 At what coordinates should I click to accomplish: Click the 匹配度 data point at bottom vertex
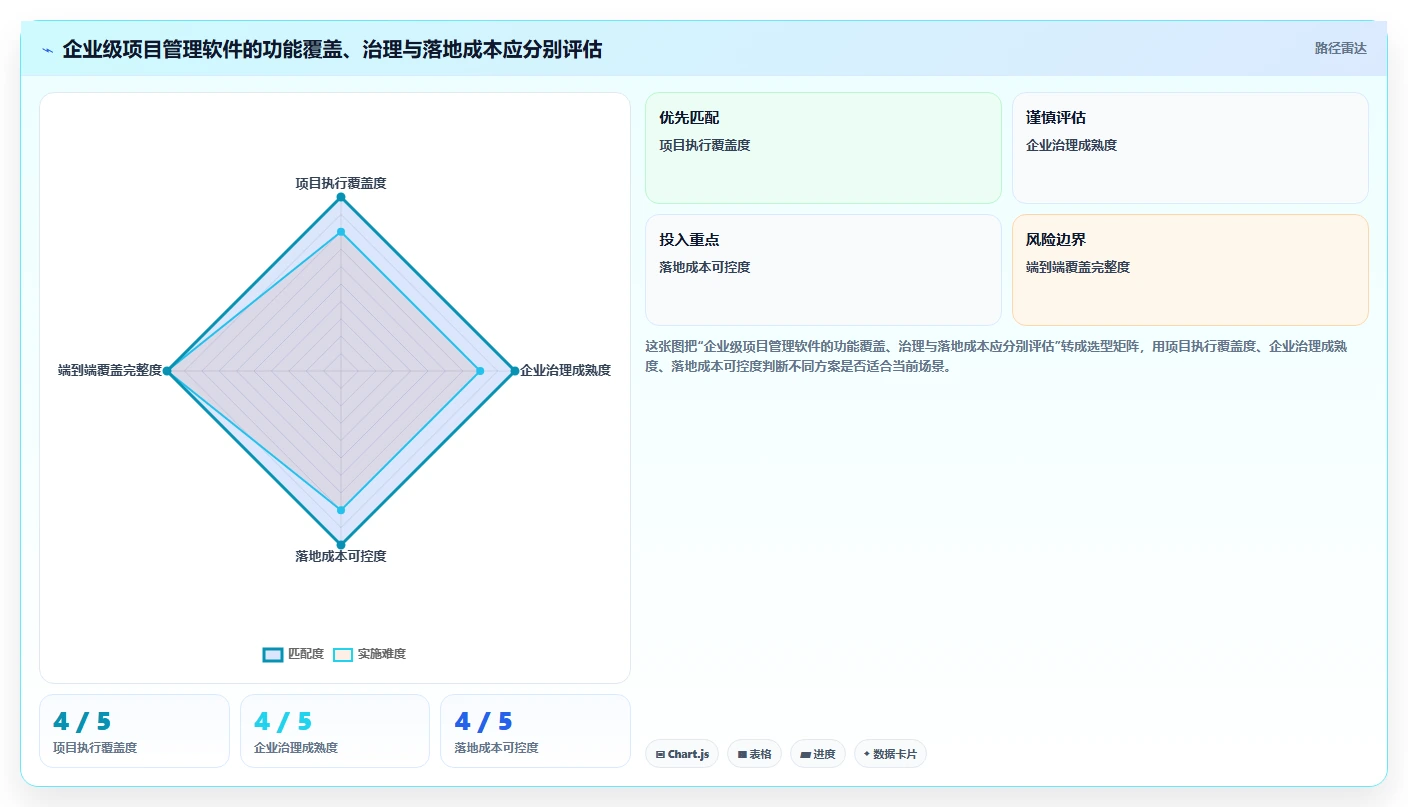tap(341, 545)
